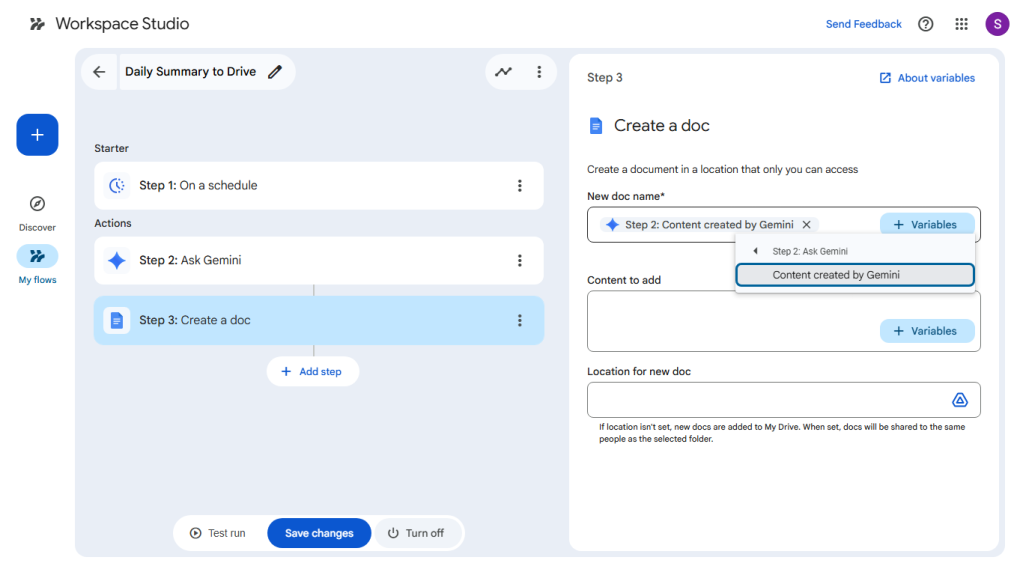
Task: Click Save changes
Action: click(319, 533)
